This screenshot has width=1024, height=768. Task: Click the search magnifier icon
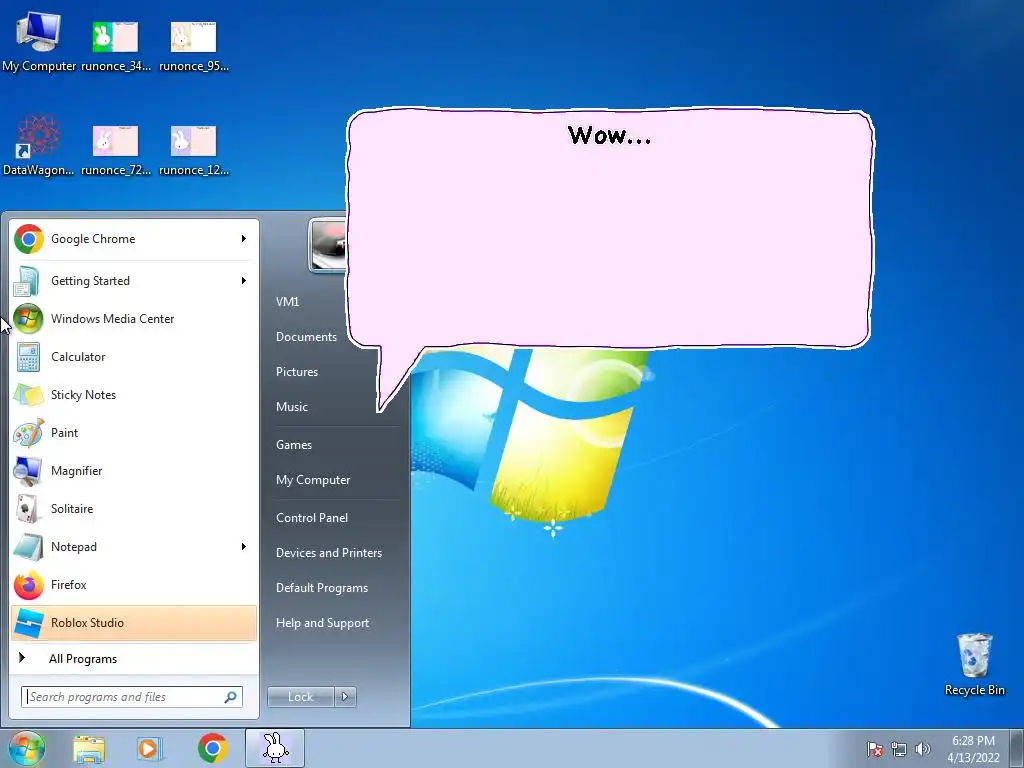pyautogui.click(x=231, y=697)
